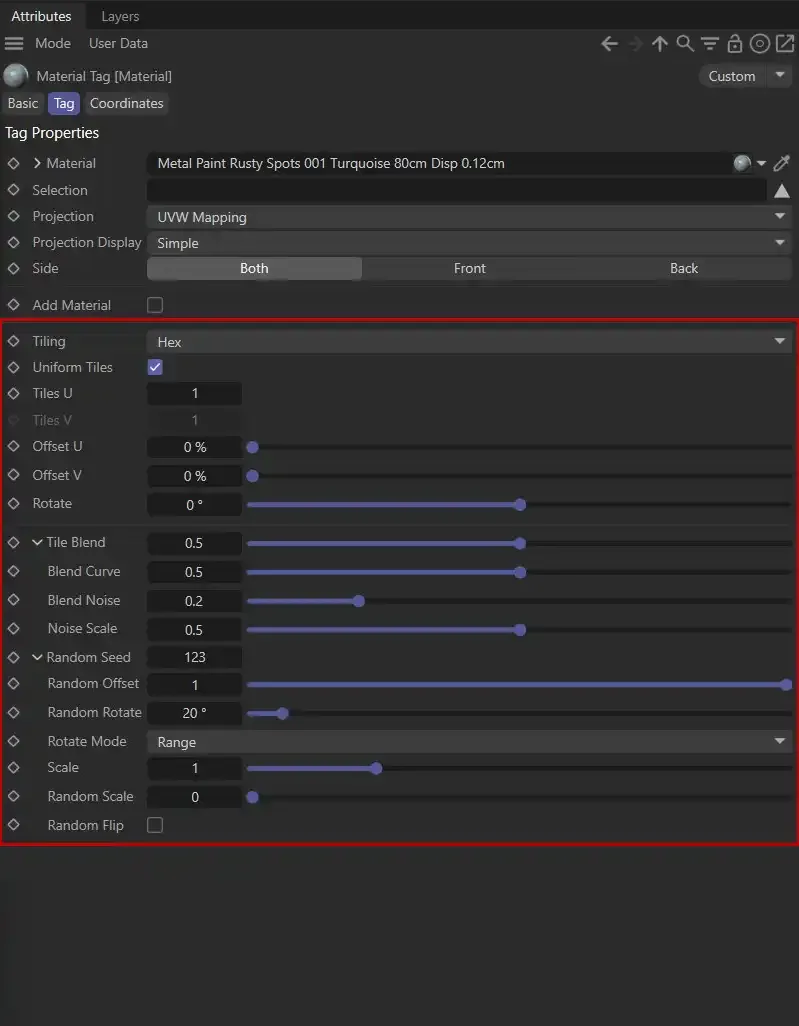Click the Offset U slider handle
The height and width of the screenshot is (1026, 799).
(x=252, y=448)
